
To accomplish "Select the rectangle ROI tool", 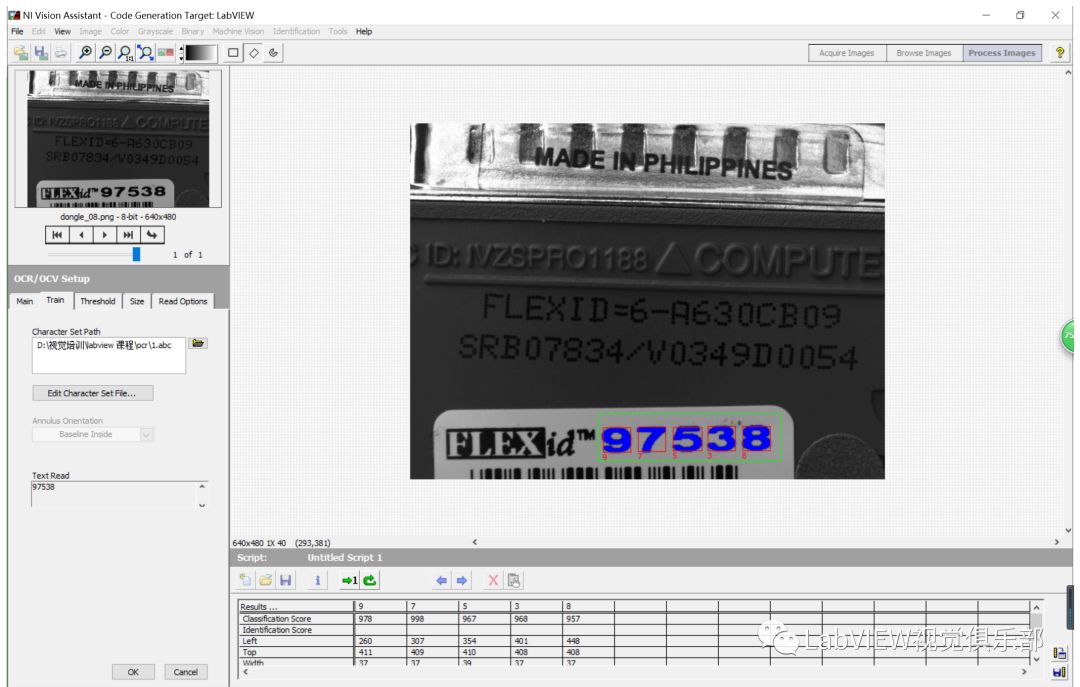I will (233, 52).
